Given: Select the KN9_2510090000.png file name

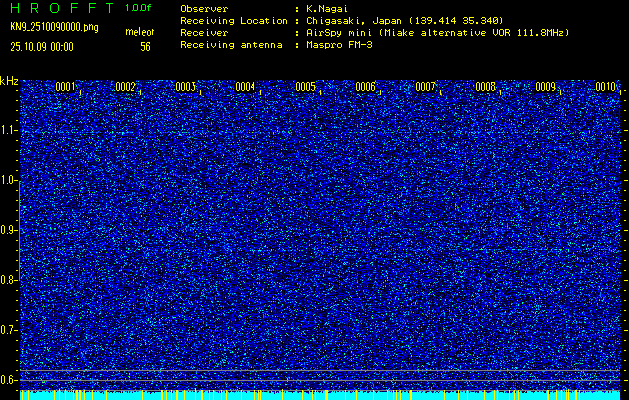Looking at the screenshot, I should pos(54,27).
